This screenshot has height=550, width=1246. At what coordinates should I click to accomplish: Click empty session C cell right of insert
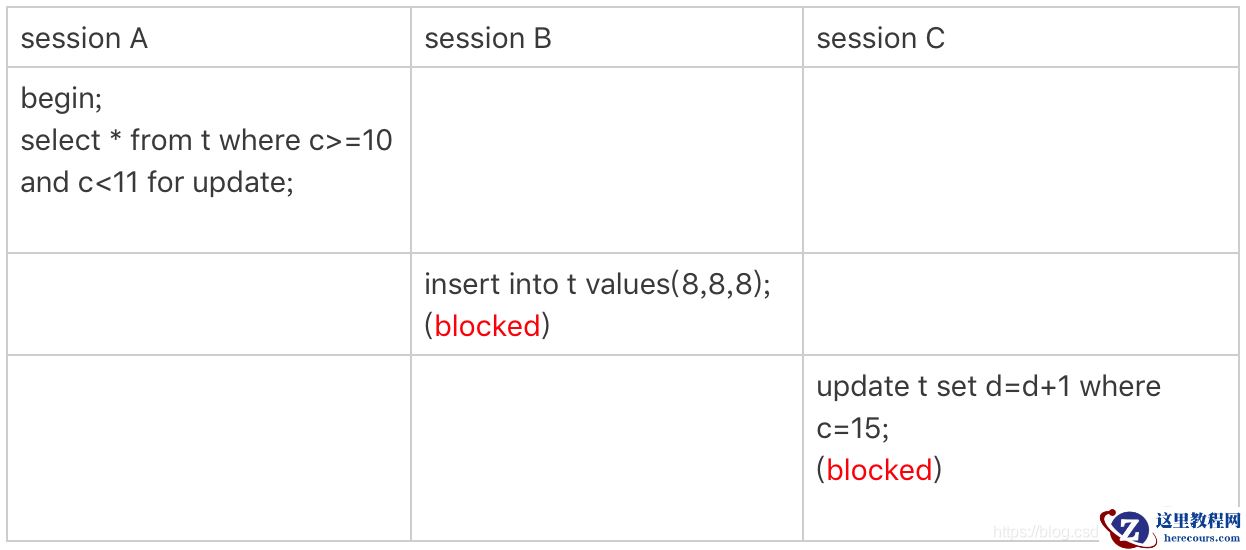[1020, 304]
